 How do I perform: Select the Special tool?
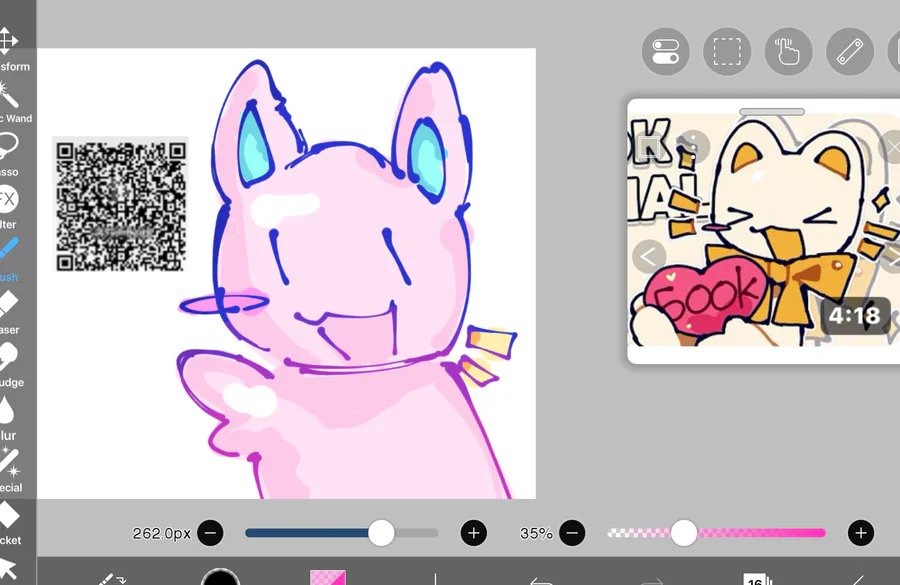[x=10, y=471]
